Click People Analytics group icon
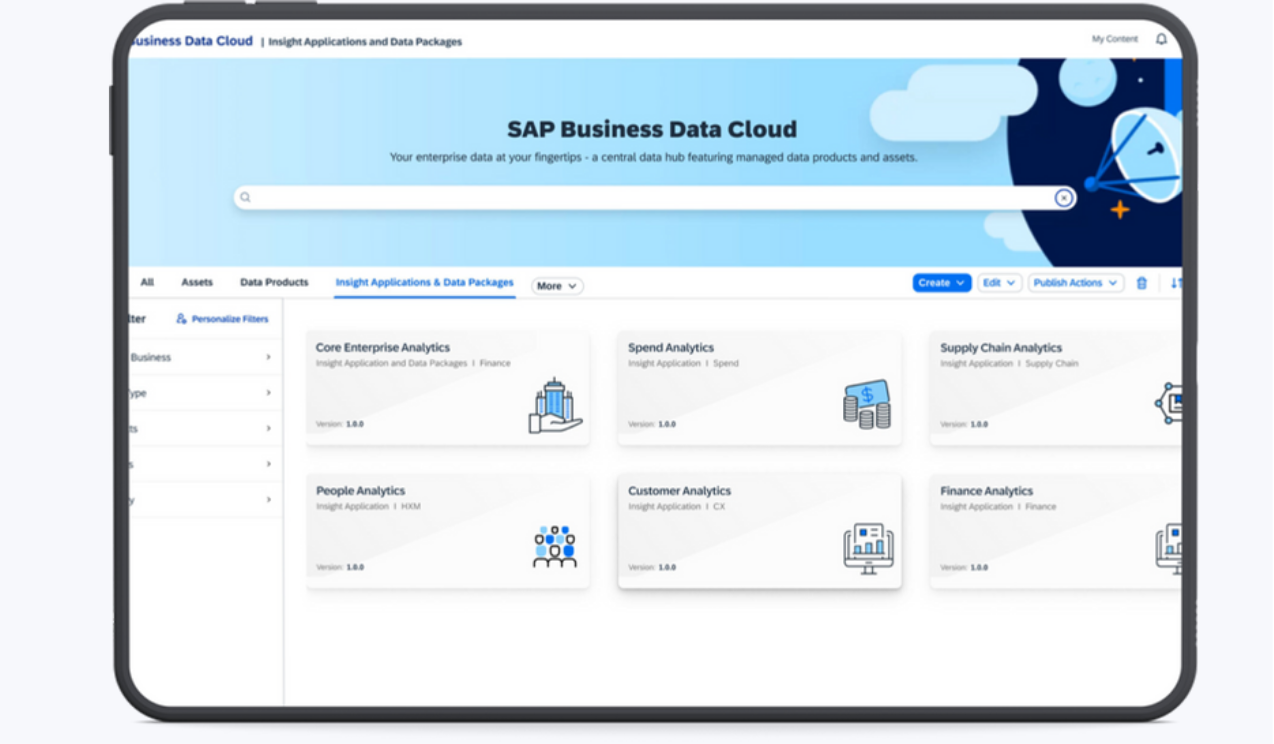Viewport: 1274px width, 744px height. [555, 547]
